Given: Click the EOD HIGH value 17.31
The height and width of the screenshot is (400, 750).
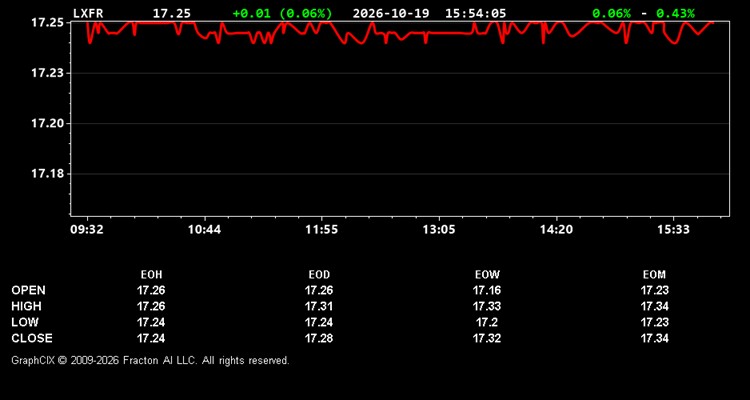Looking at the screenshot, I should [x=319, y=306].
